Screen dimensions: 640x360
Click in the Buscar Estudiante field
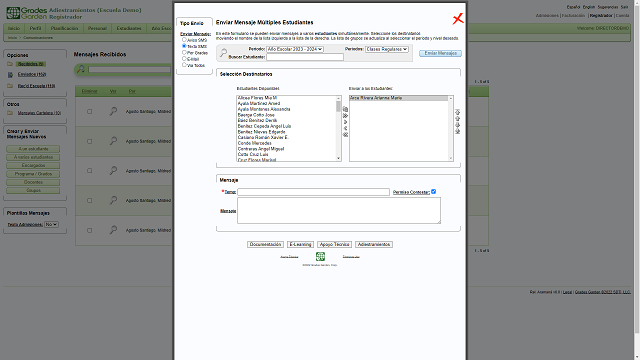[305, 57]
